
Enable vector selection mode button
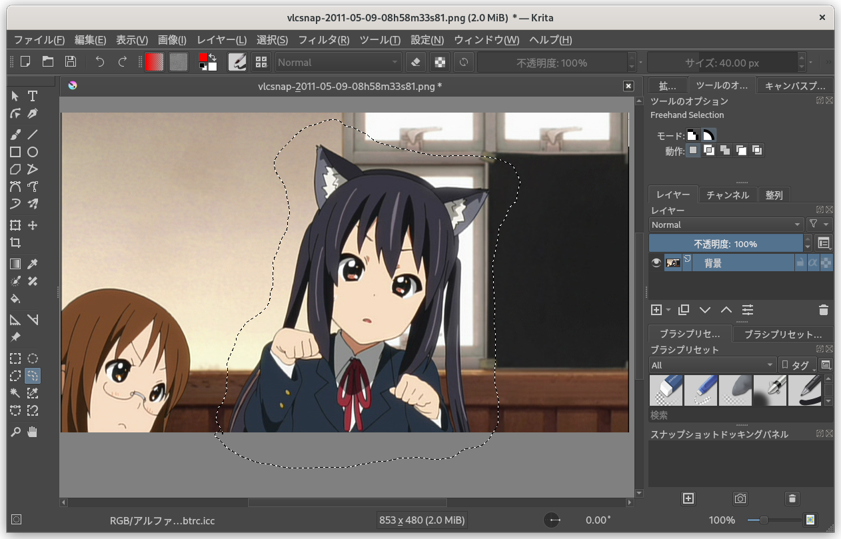tap(709, 135)
